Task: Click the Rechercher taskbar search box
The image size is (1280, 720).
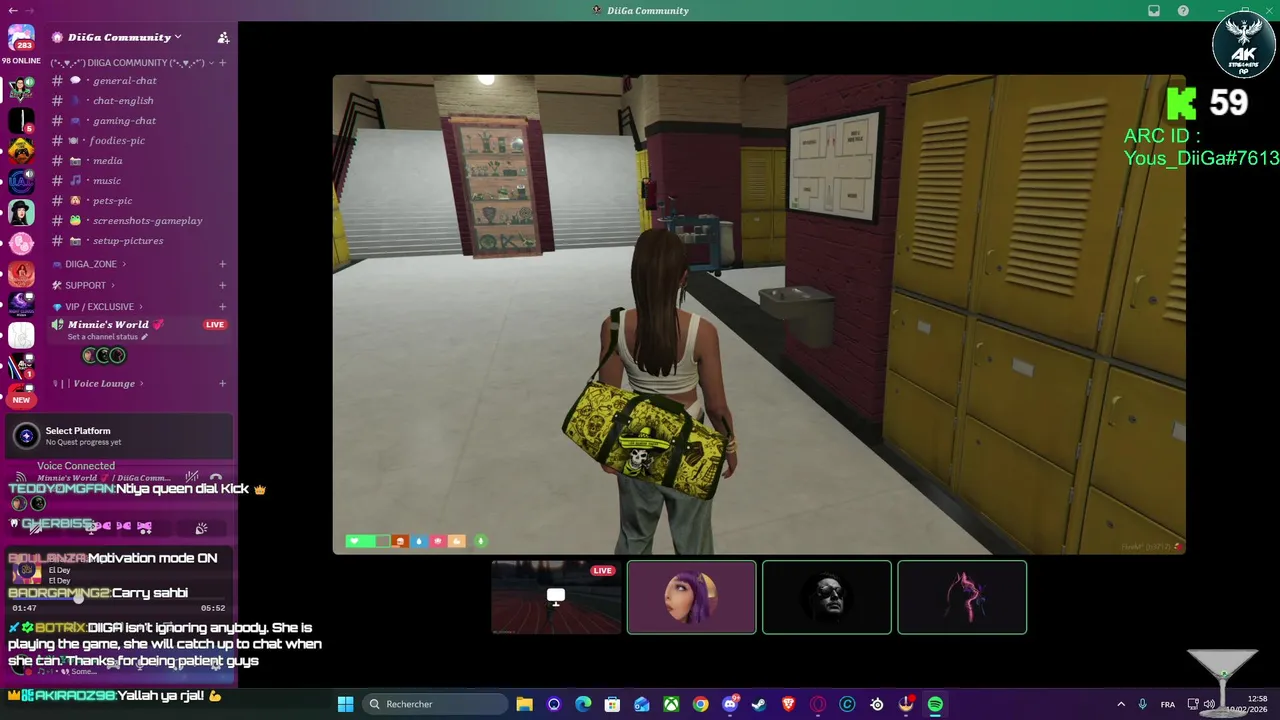Action: 434,704
